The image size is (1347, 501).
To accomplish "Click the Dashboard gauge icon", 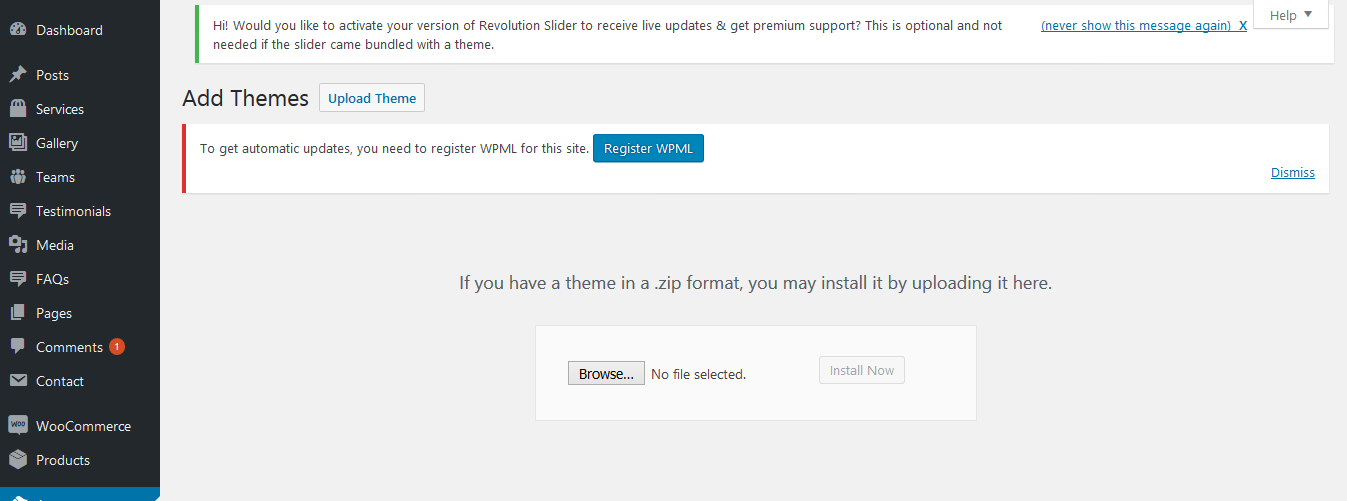I will click(x=18, y=30).
